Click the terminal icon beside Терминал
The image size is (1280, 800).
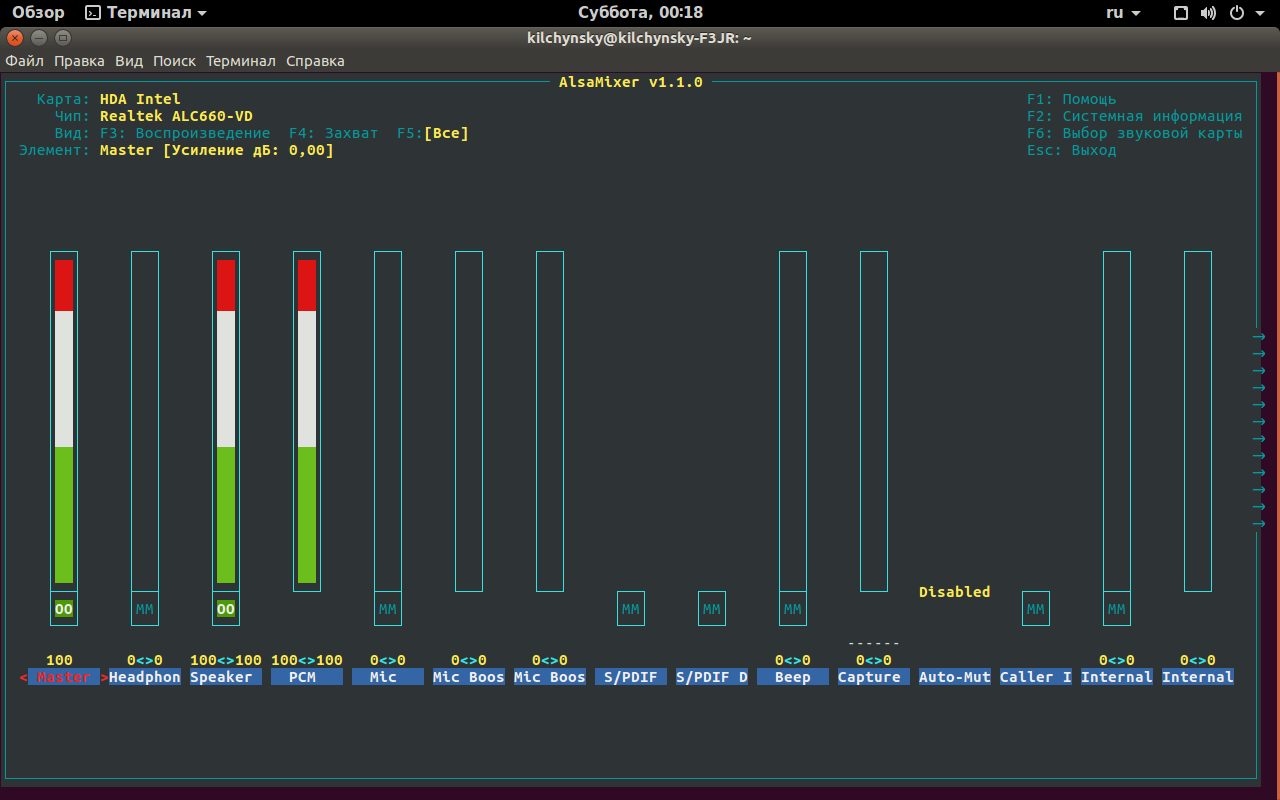click(x=93, y=13)
